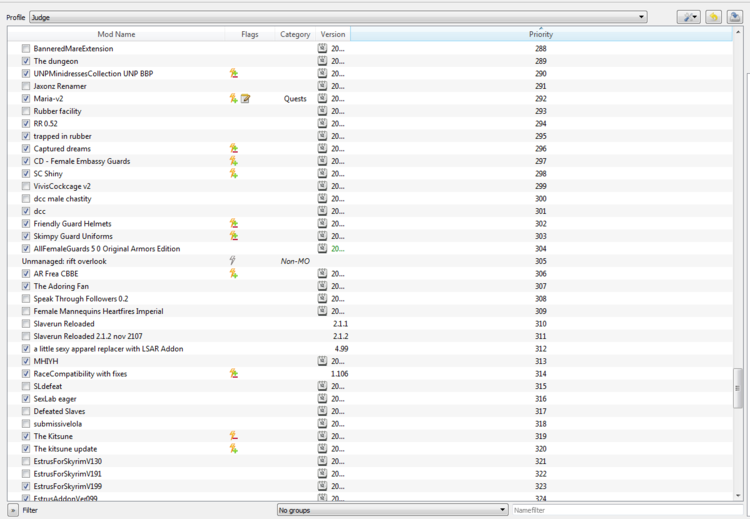Viewport: 750px width, 519px height.
Task: Enable the Jaxonz Renamer checkbox
Action: click(26, 86)
